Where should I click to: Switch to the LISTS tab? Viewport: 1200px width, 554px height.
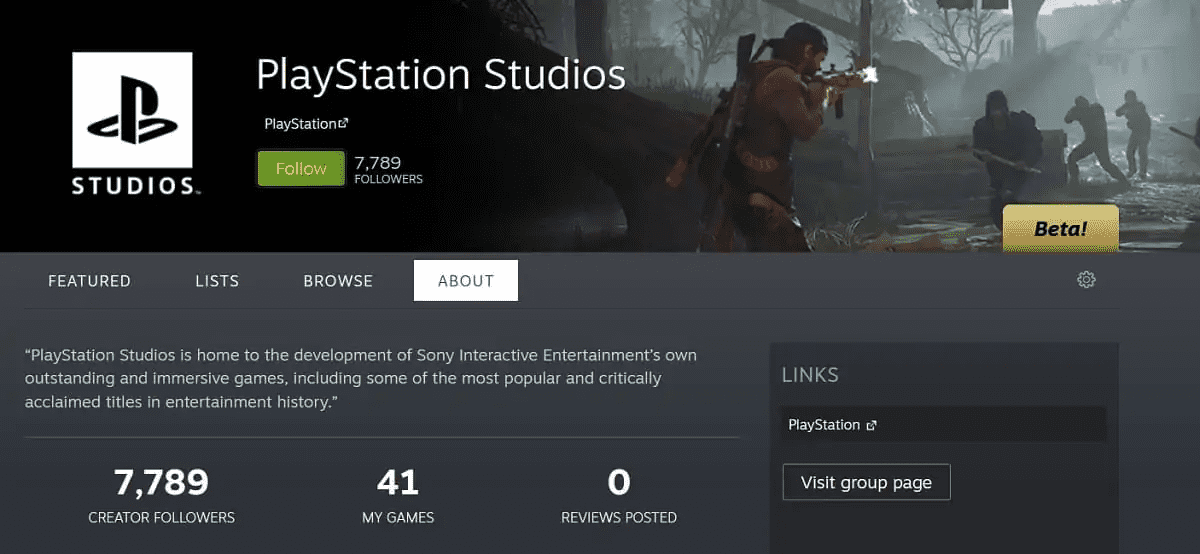coord(217,281)
